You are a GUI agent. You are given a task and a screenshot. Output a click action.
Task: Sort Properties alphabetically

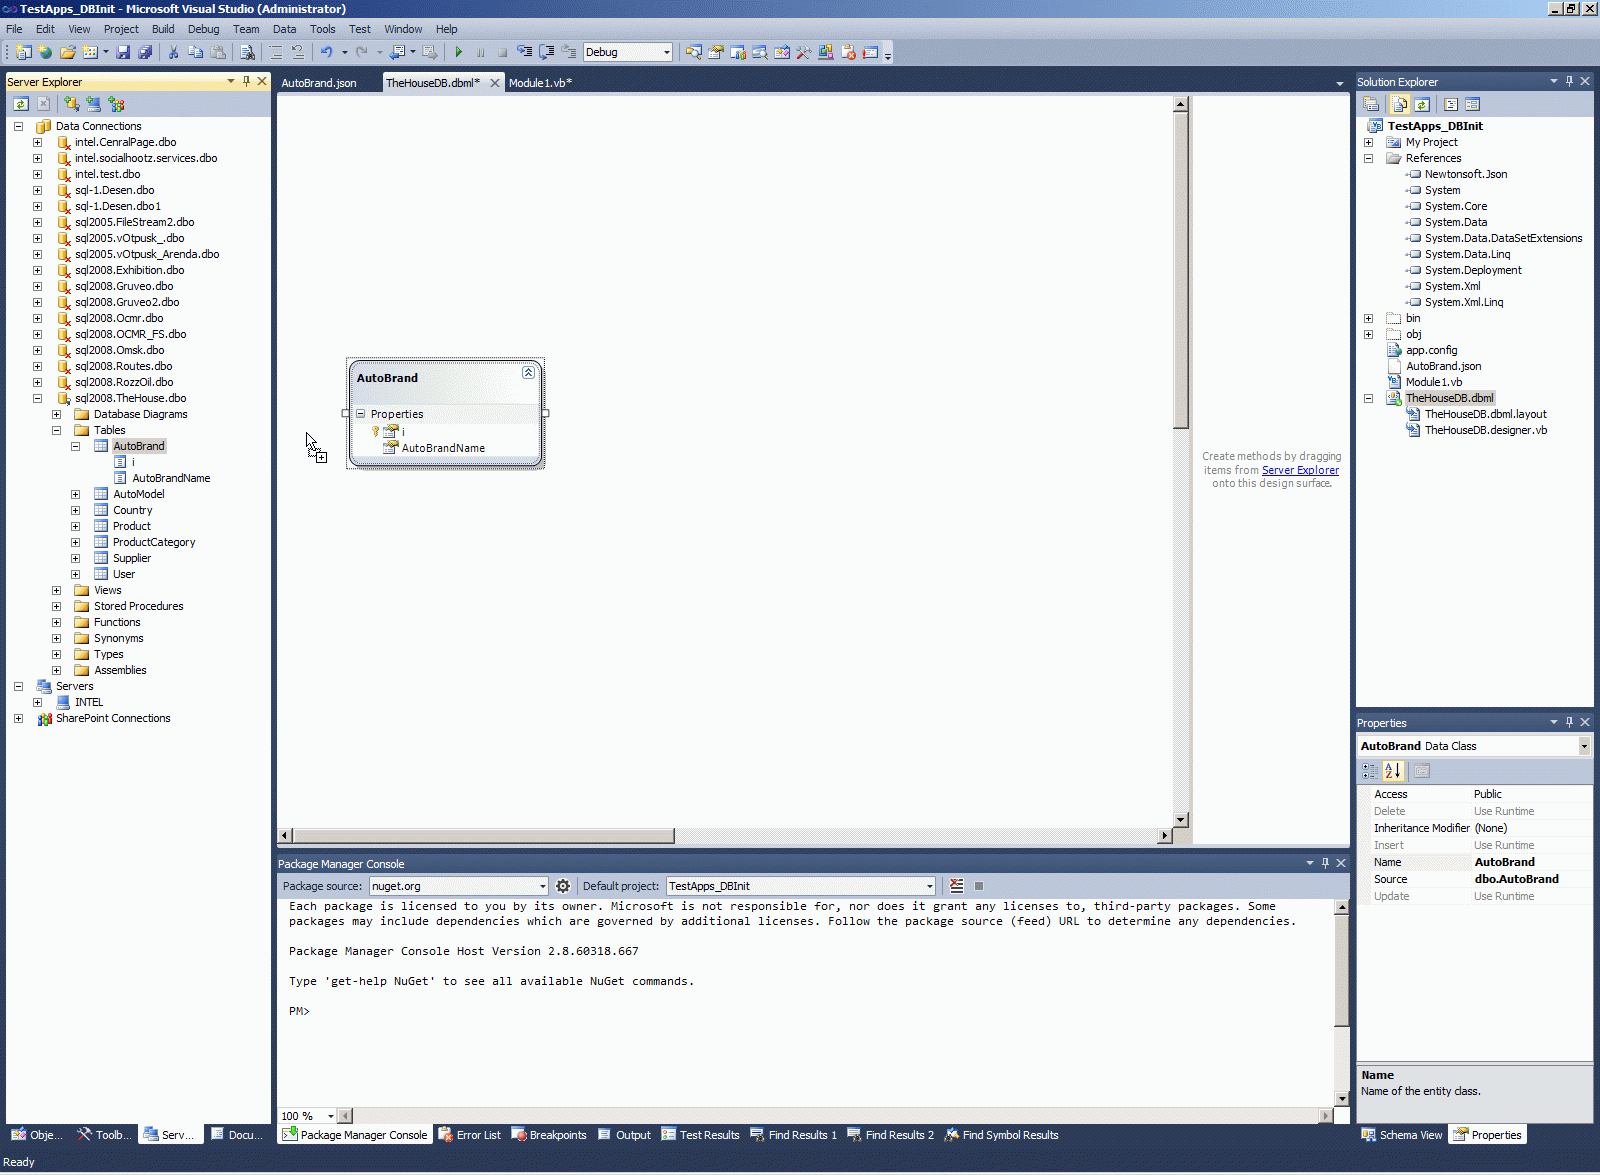click(x=1393, y=771)
